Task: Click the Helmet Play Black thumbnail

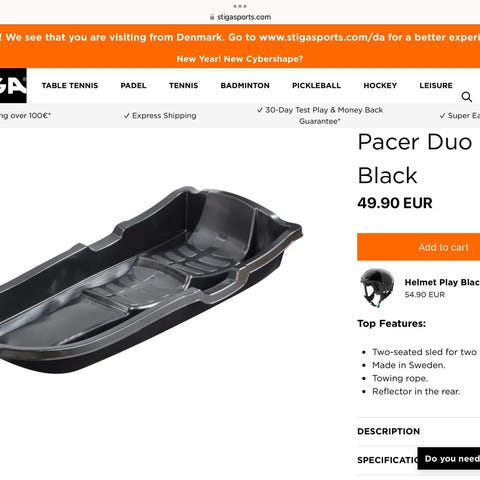Action: pos(377,287)
